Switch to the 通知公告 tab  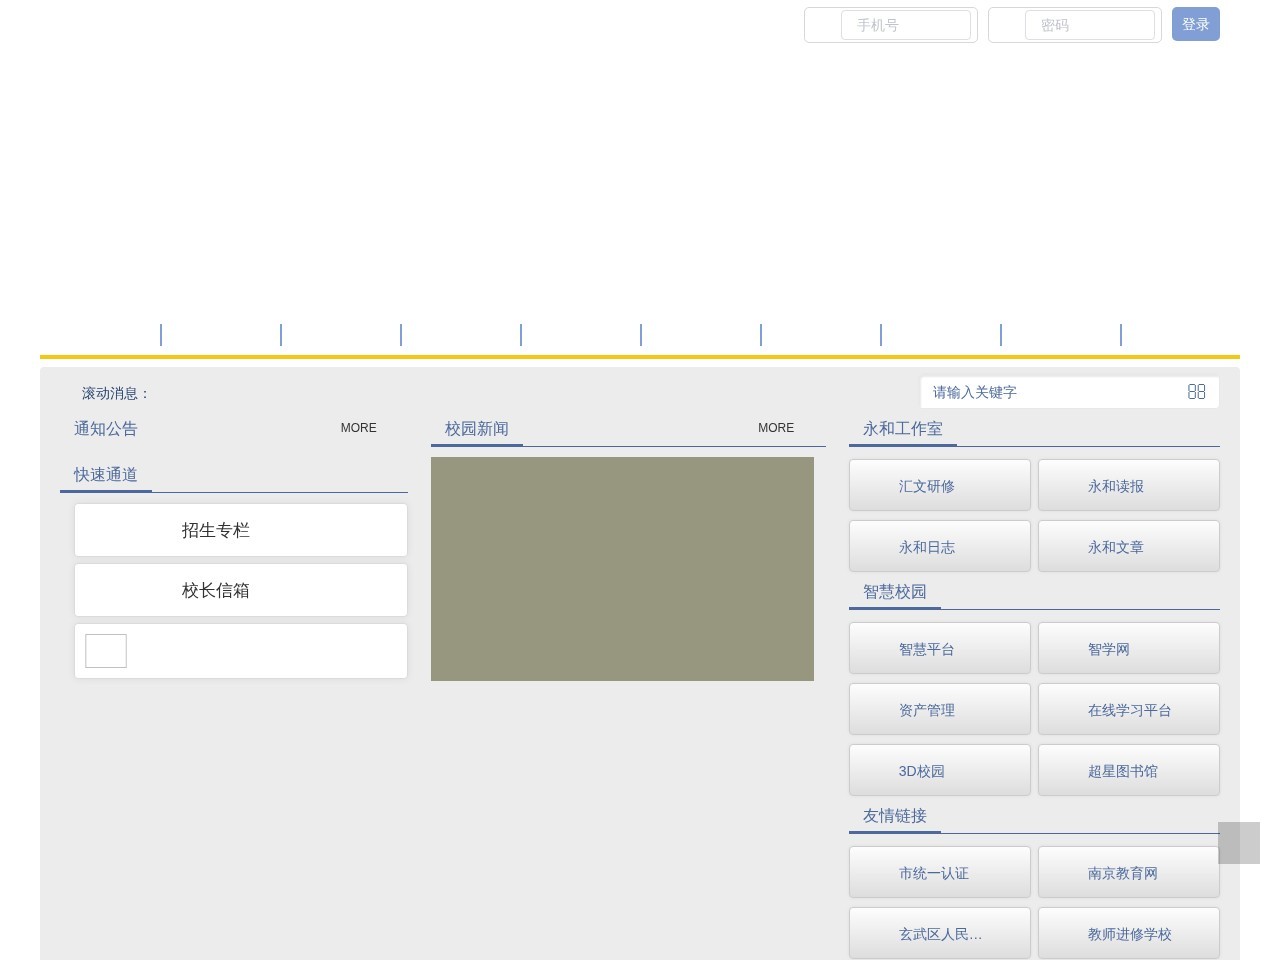(105, 428)
